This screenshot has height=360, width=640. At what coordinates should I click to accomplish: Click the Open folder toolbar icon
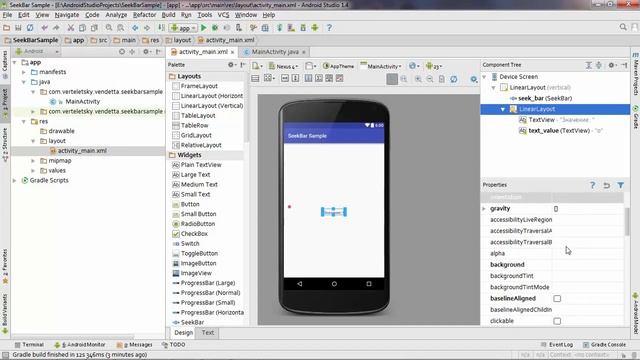point(6,28)
